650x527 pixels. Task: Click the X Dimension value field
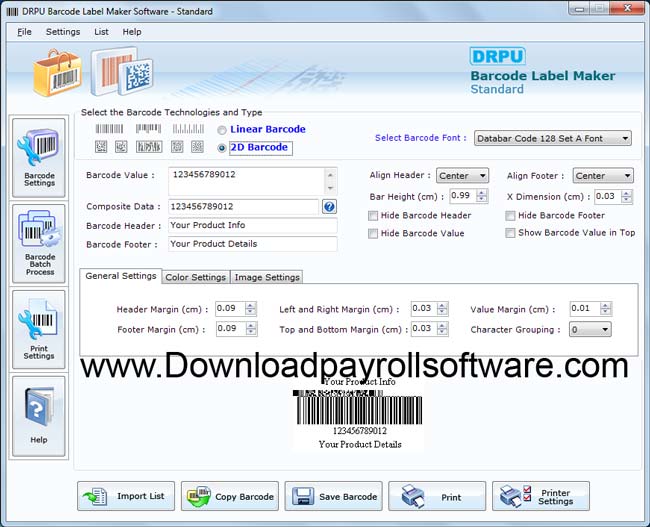608,196
